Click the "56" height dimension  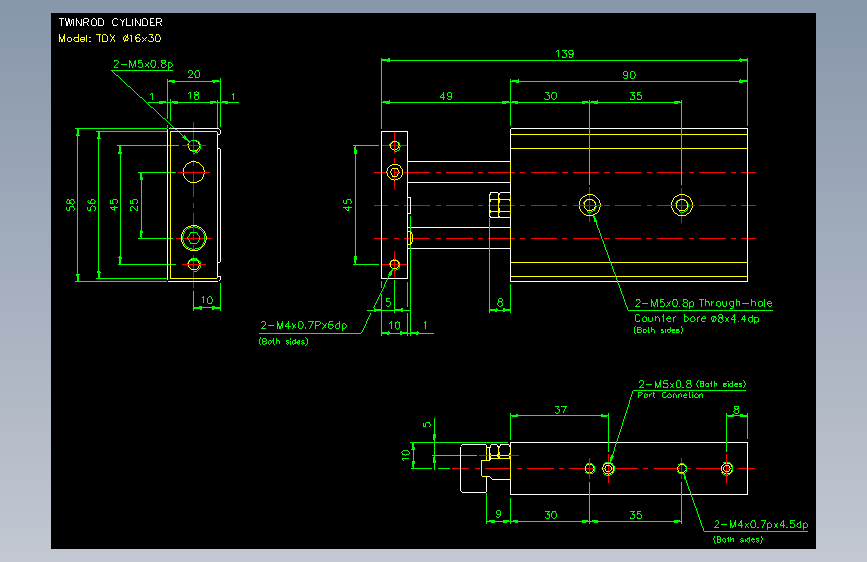click(91, 205)
